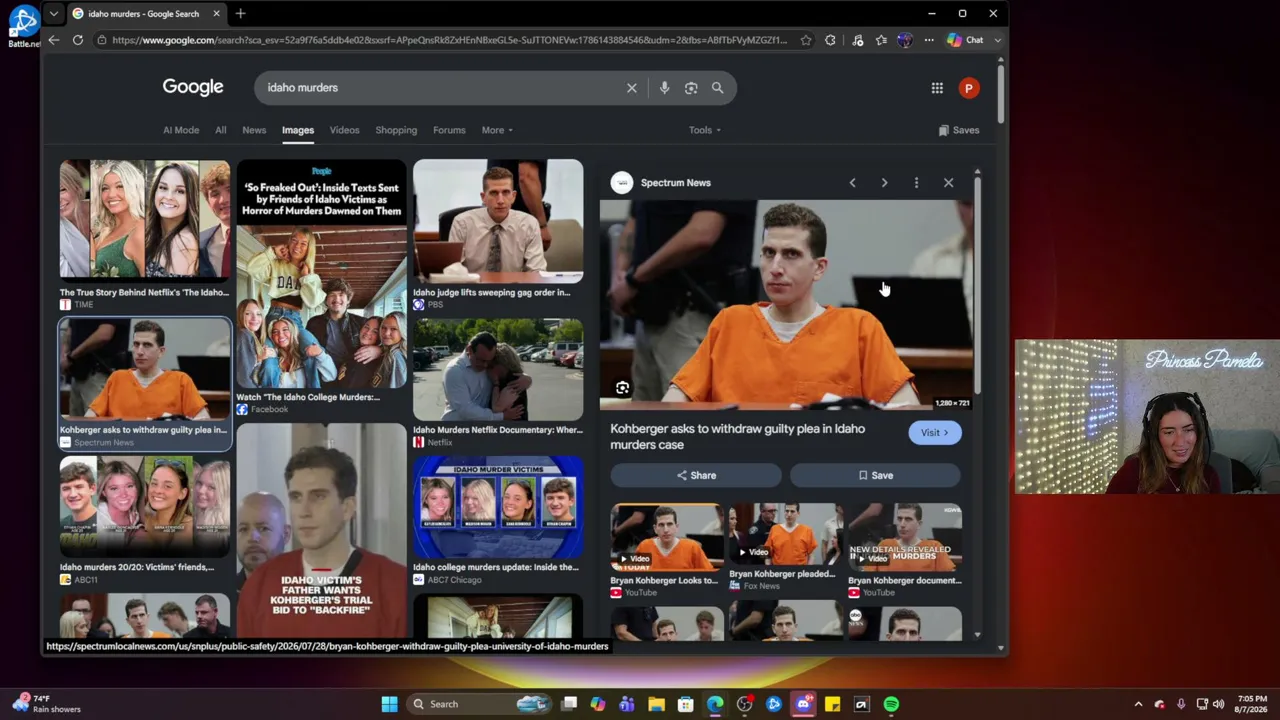Screen dimensions: 1280x720
Task: Switch to the AI Mode tab
Action: pyautogui.click(x=181, y=130)
